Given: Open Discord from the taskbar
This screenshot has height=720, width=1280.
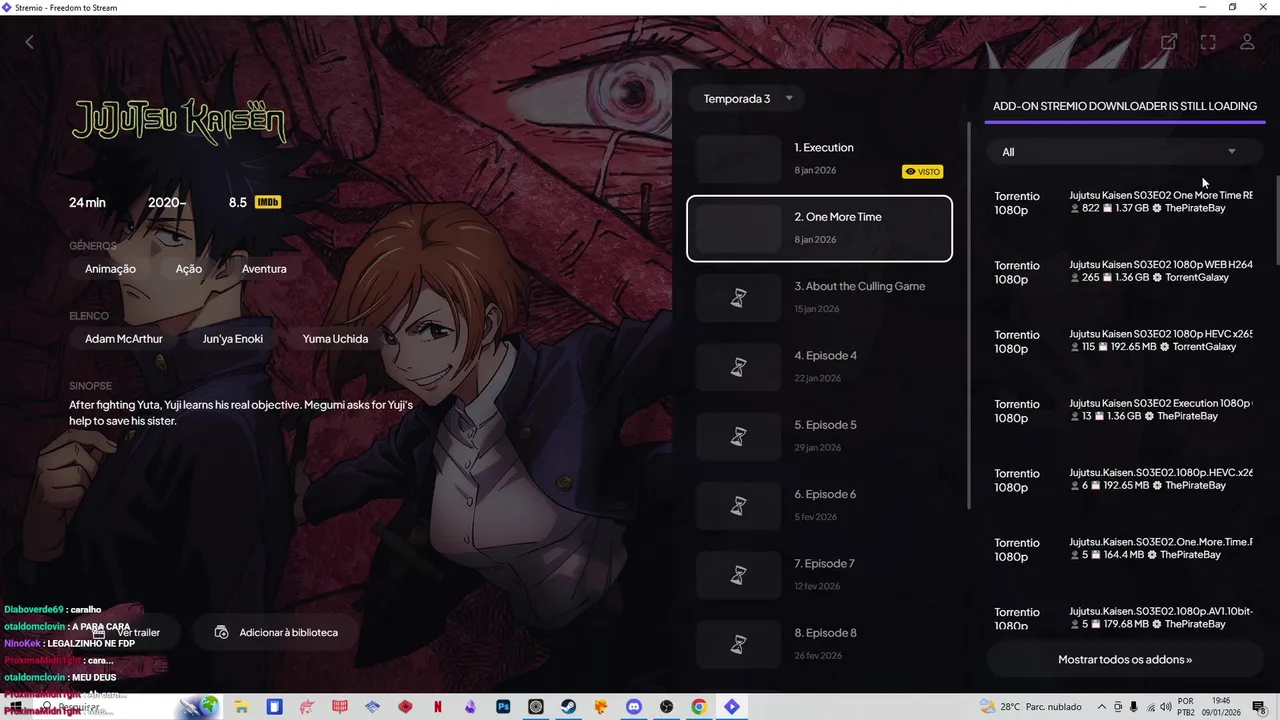Looking at the screenshot, I should pos(634,707).
